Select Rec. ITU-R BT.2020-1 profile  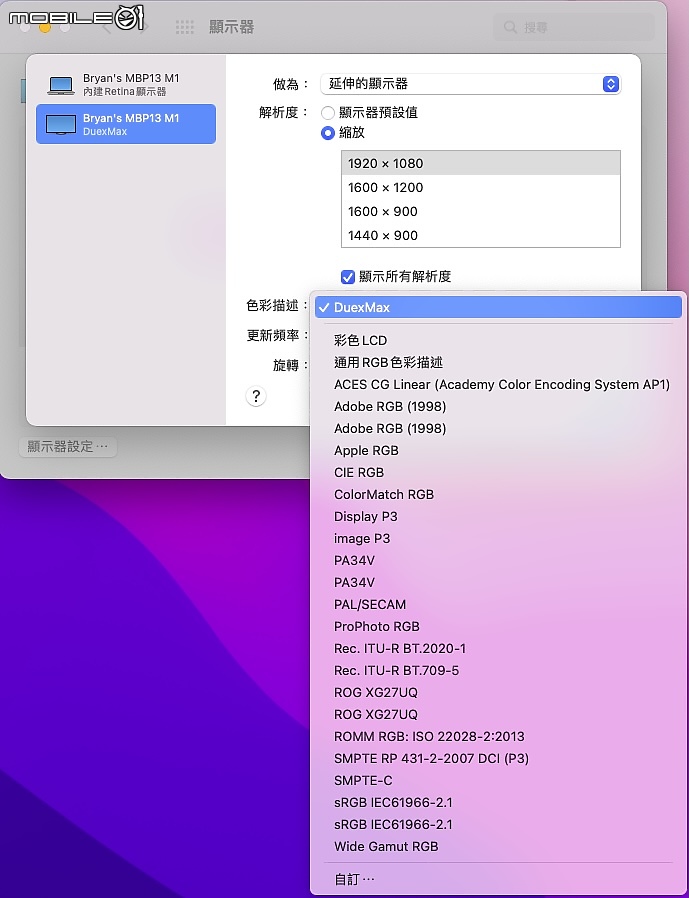[498, 648]
